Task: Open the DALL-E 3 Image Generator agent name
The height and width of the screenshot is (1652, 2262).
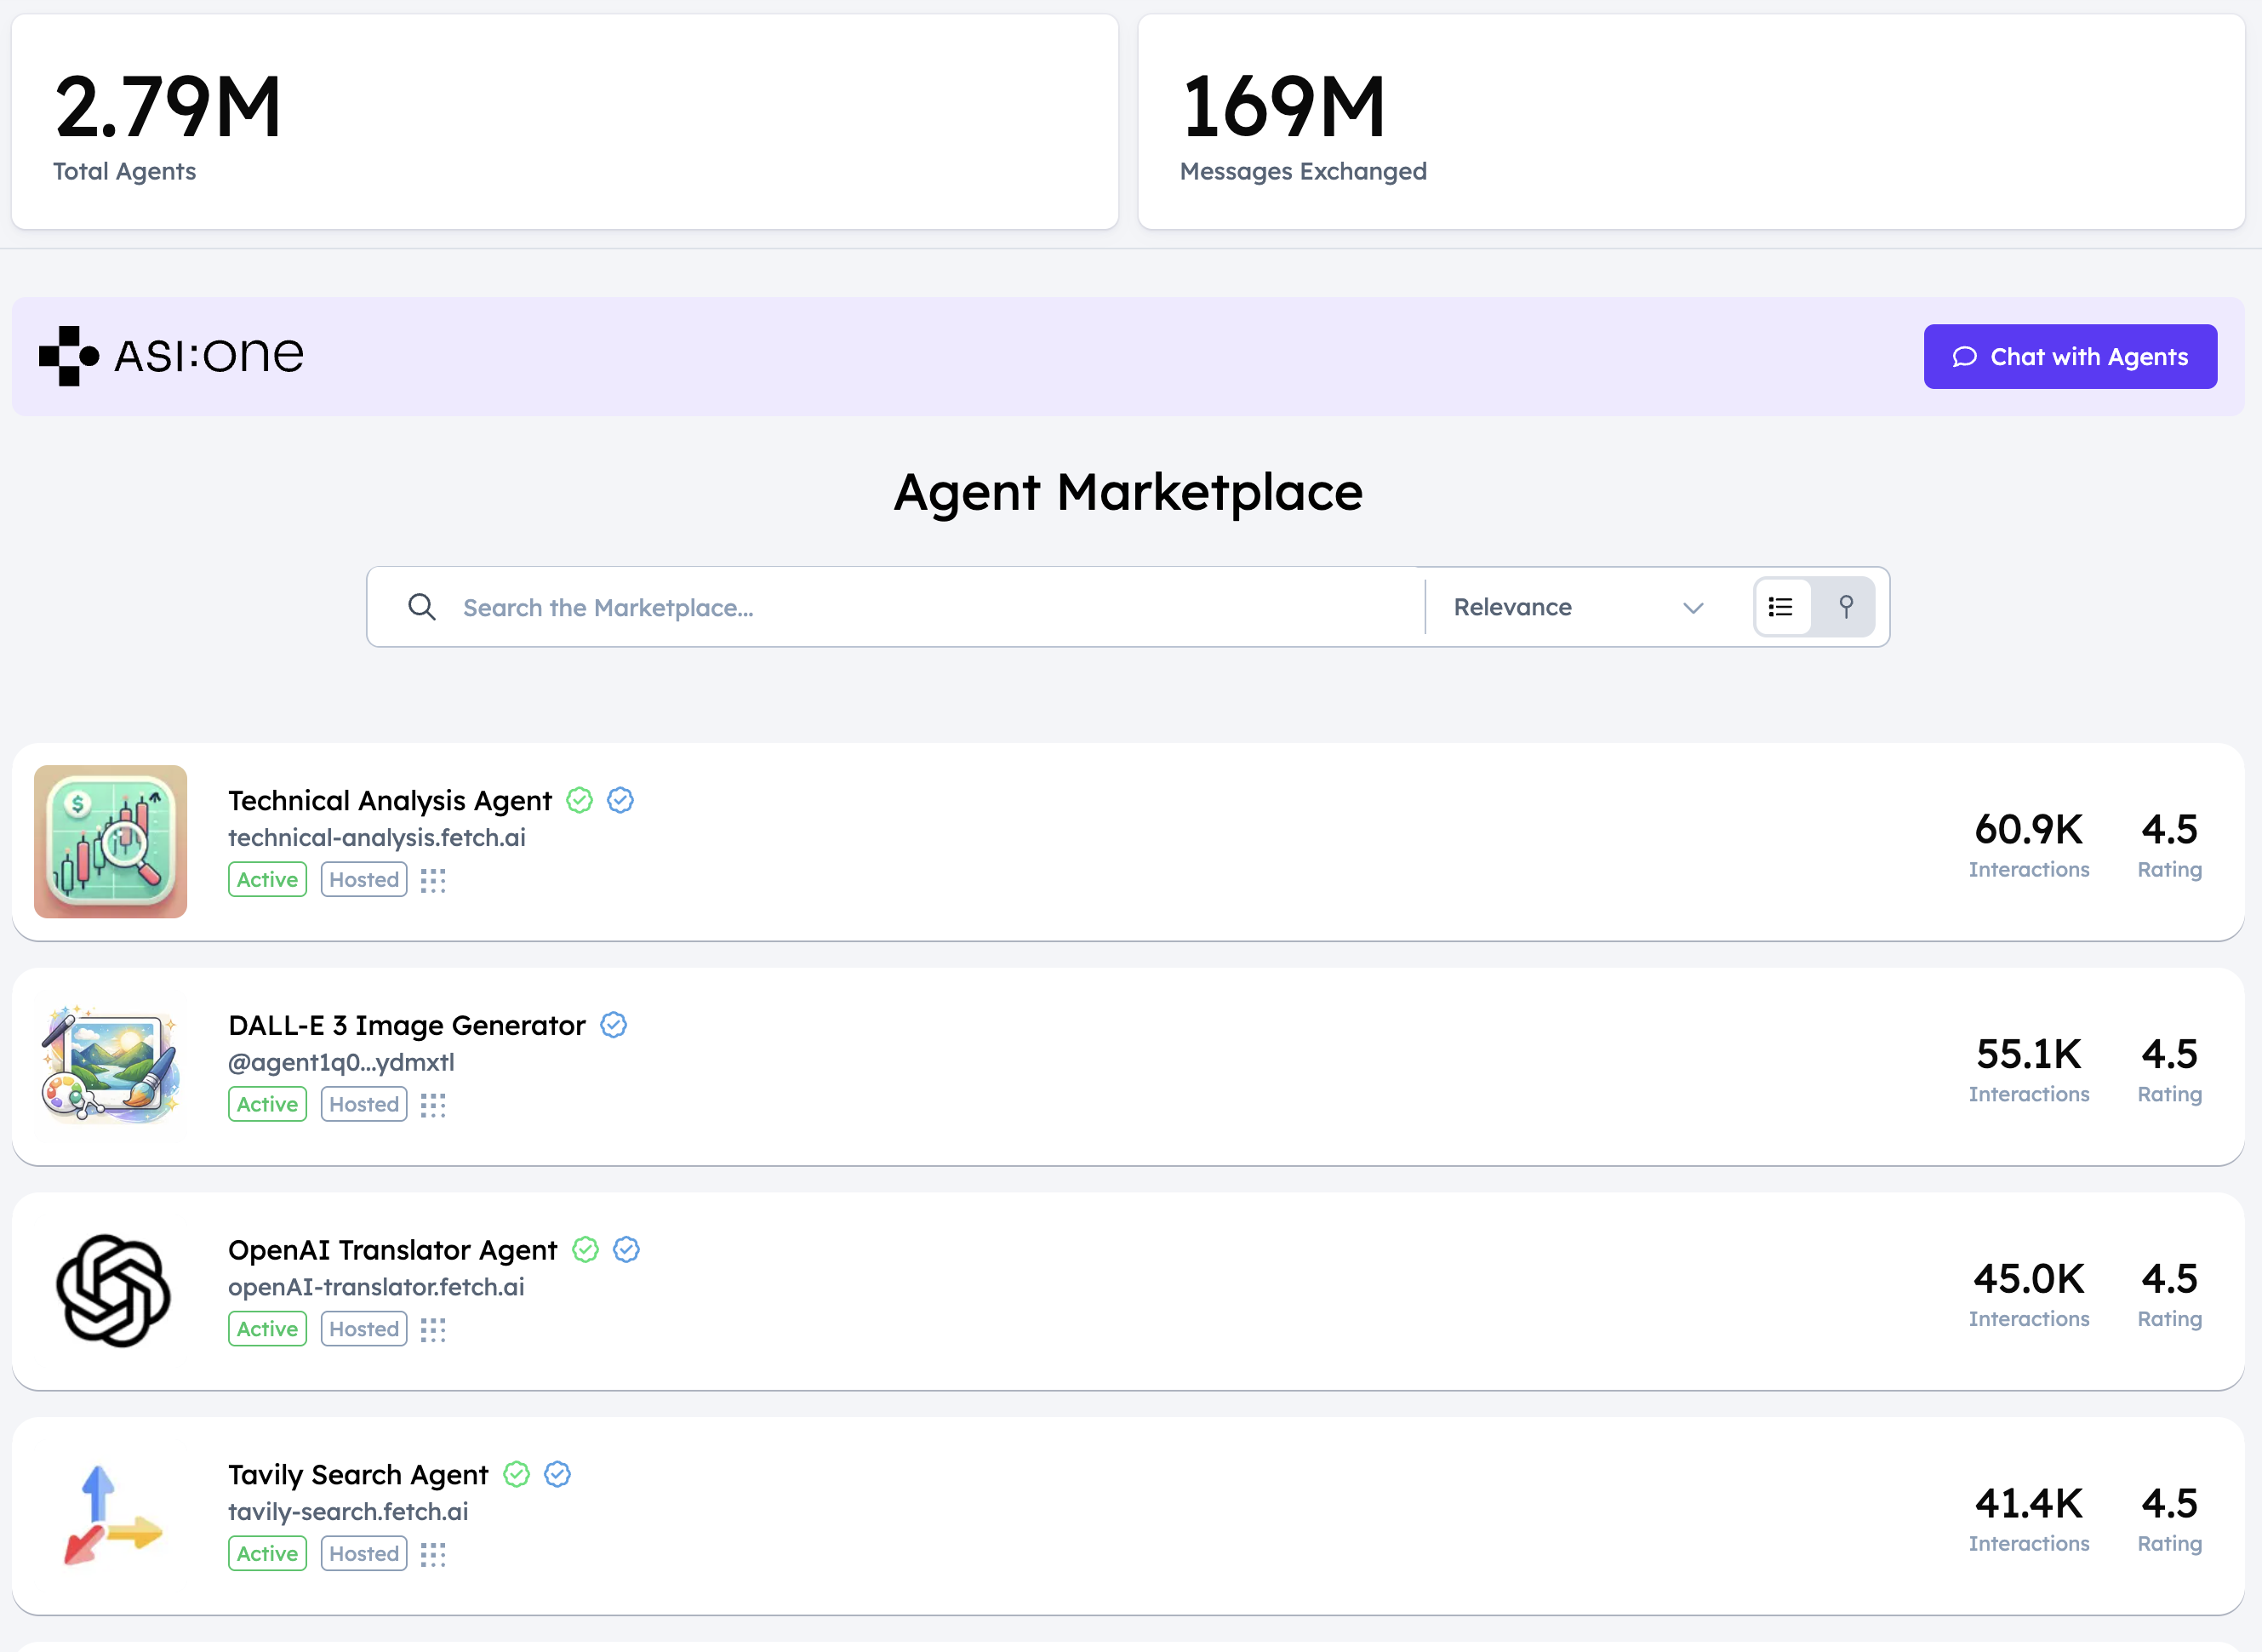Action: pyautogui.click(x=406, y=1025)
